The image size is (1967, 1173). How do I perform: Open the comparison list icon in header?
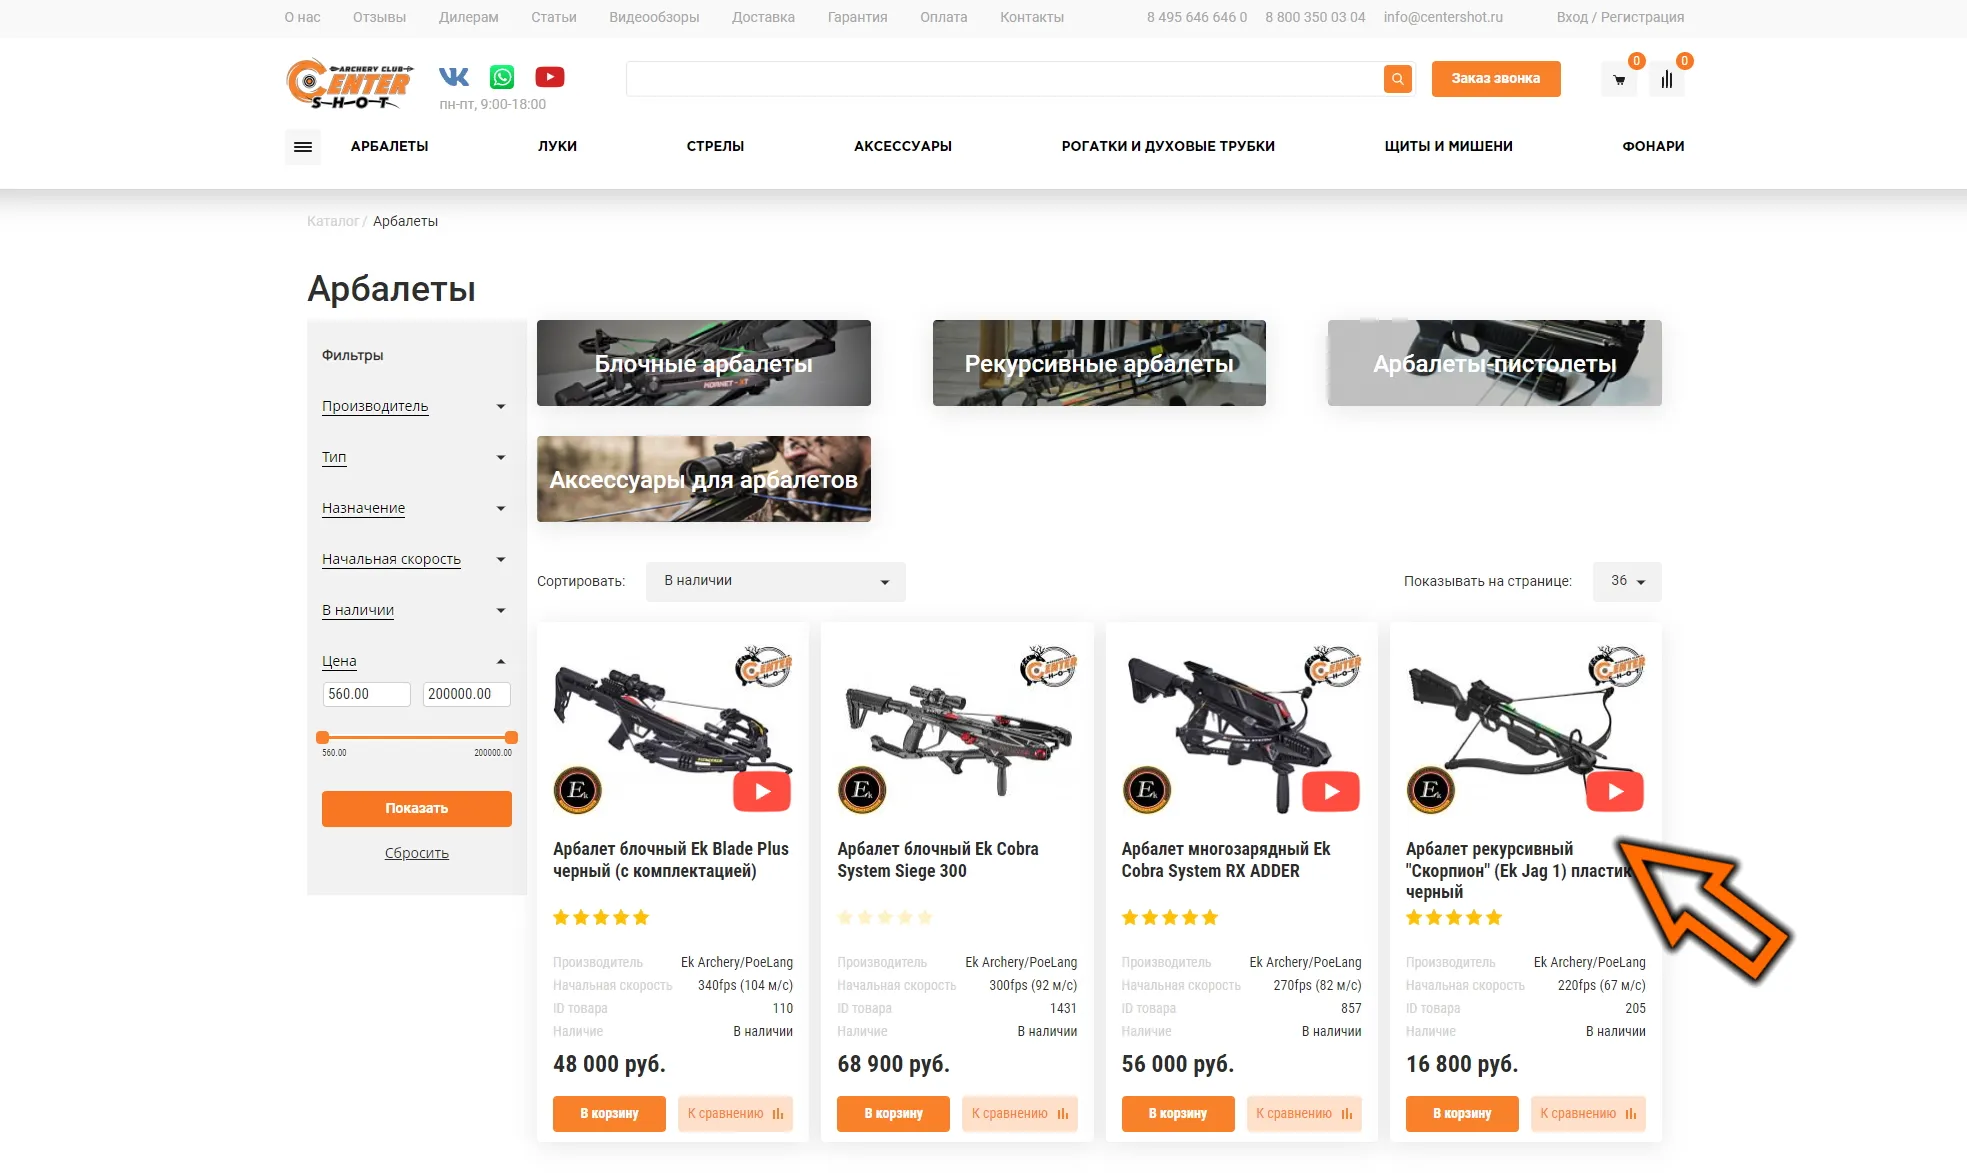(1667, 80)
